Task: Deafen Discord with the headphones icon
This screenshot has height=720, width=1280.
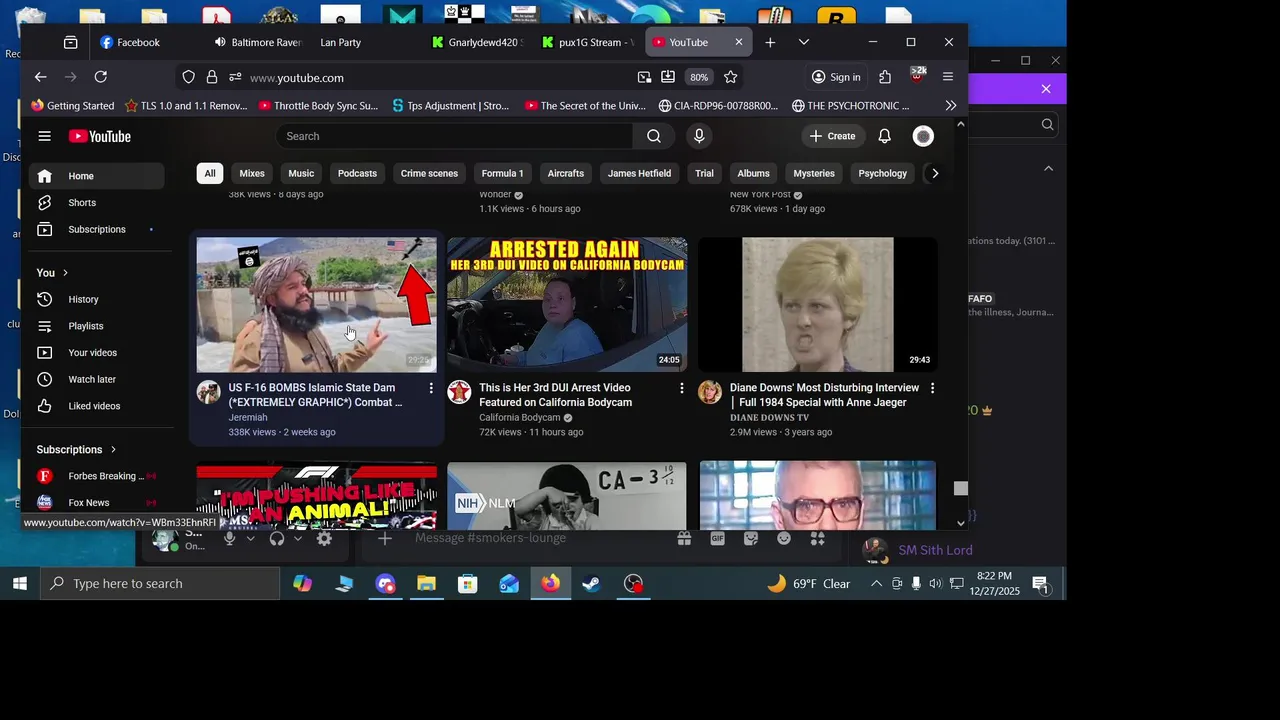Action: point(277,539)
